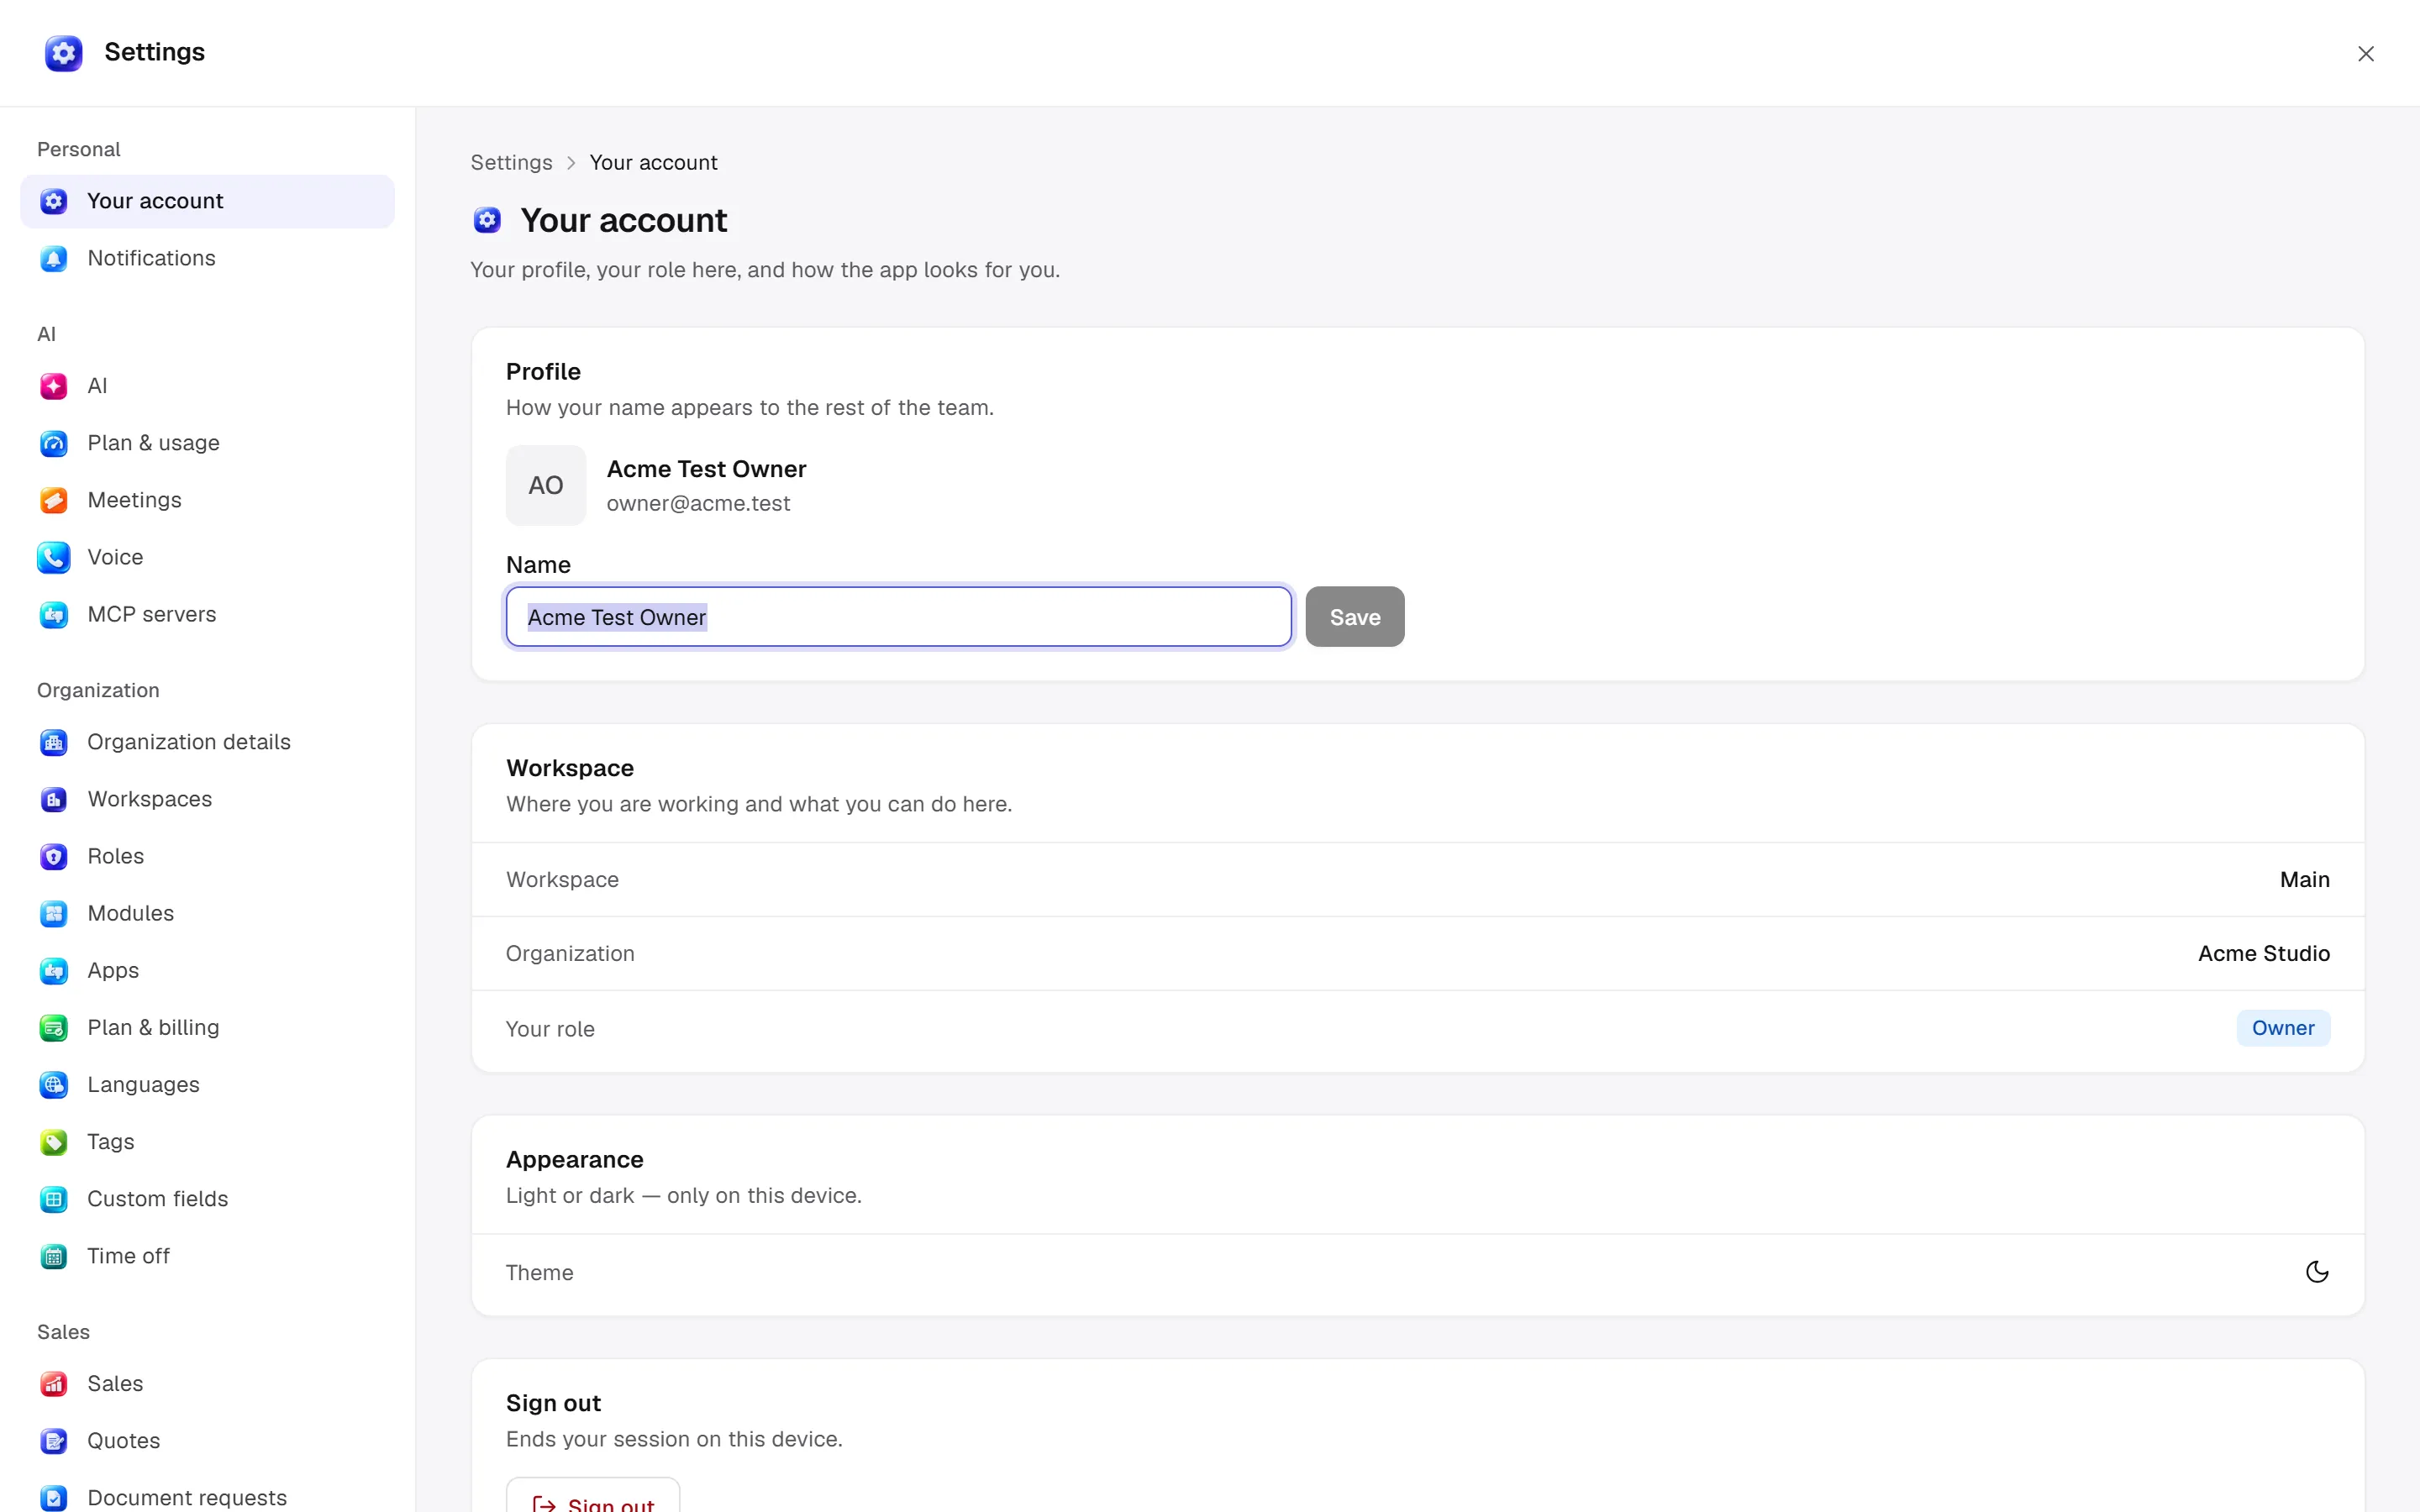The height and width of the screenshot is (1512, 2420).
Task: Close the Settings dialog
Action: coord(2365,54)
